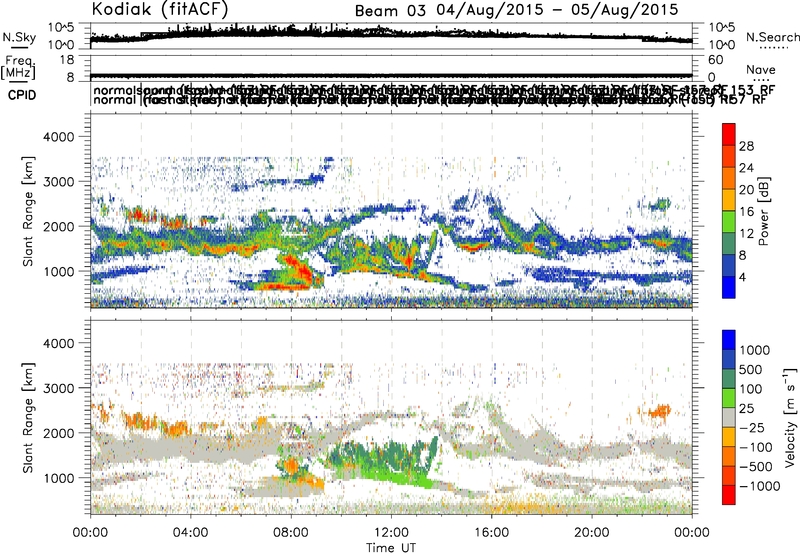Image resolution: width=800 pixels, height=554 pixels.
Task: Pick the bright blue bottom power color segment
Action: click(x=729, y=288)
